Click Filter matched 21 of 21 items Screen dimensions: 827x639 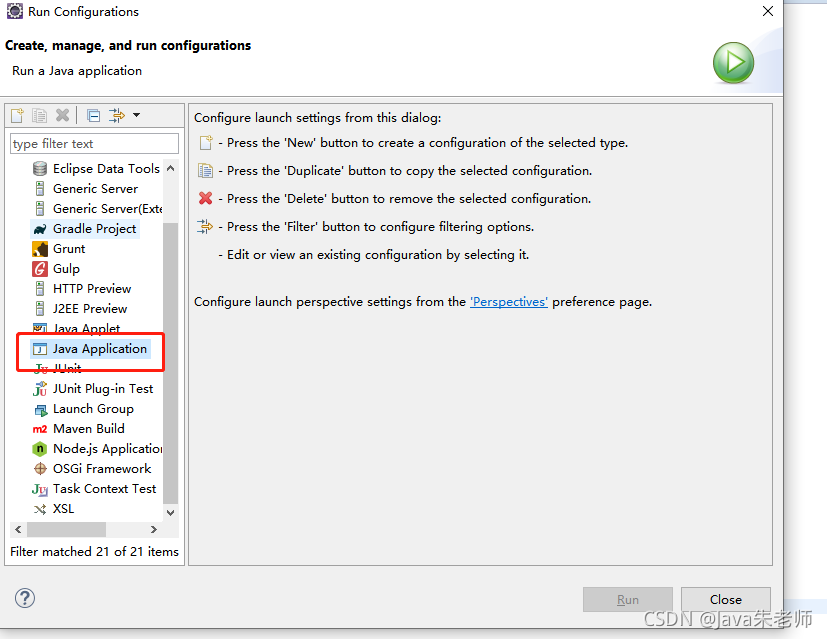[x=94, y=551]
